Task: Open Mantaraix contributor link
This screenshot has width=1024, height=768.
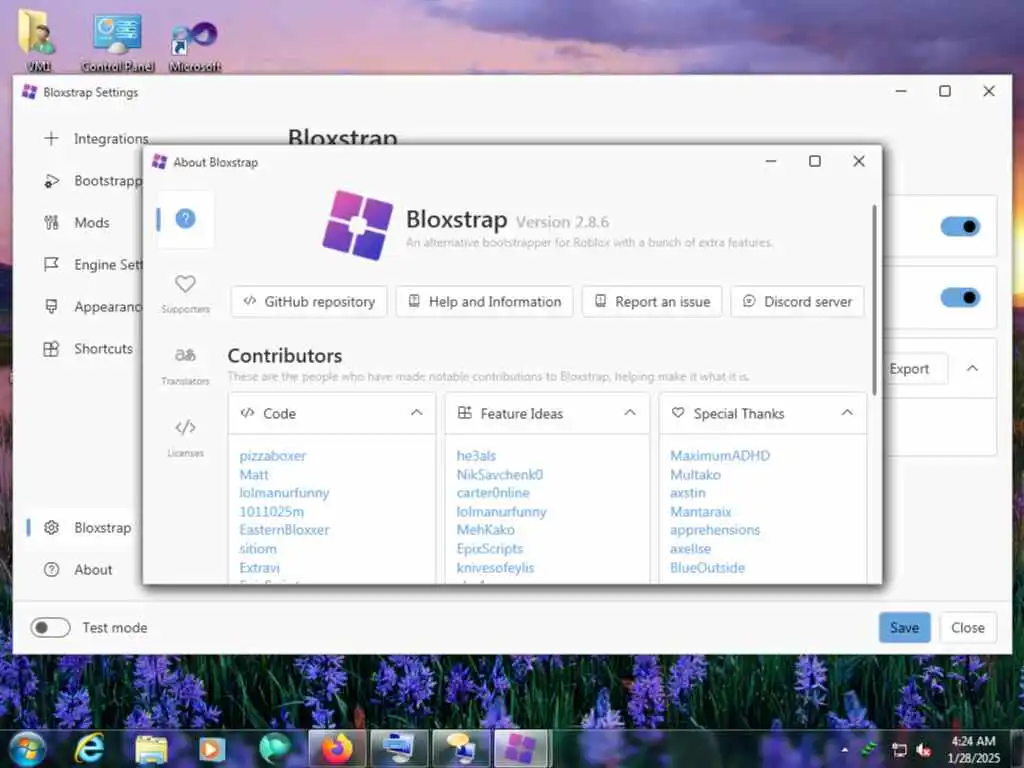Action: pyautogui.click(x=701, y=511)
